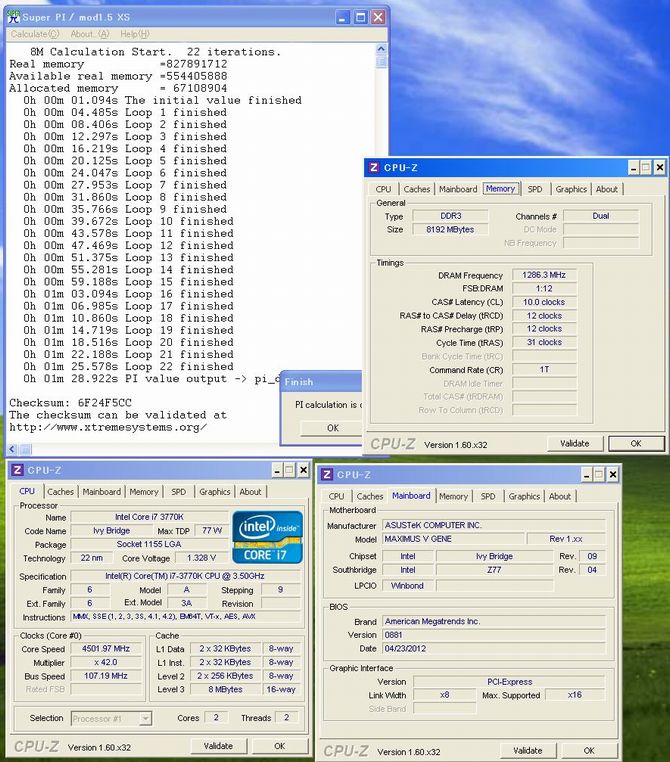Click the Super PI title bar icon
Screen dimensions: 670x762
15,17
